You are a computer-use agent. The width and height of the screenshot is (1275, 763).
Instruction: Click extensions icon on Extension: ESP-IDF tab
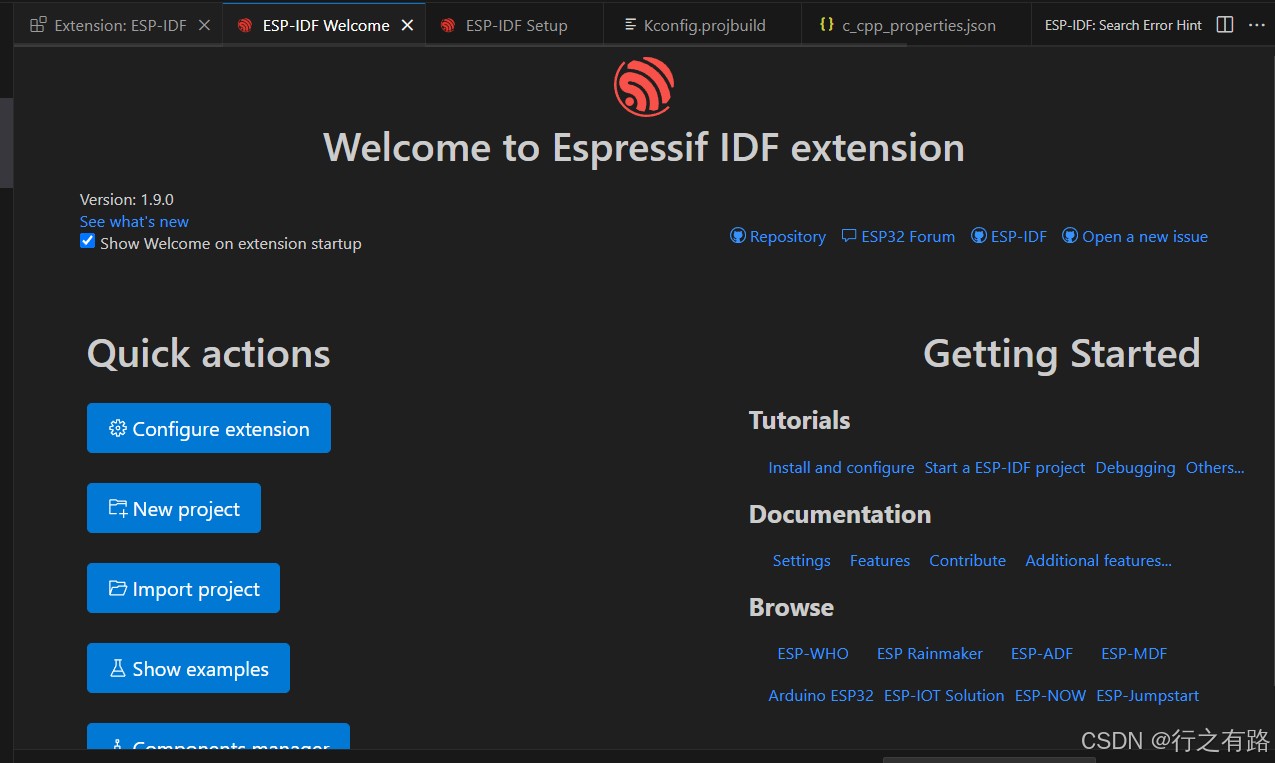(x=38, y=25)
